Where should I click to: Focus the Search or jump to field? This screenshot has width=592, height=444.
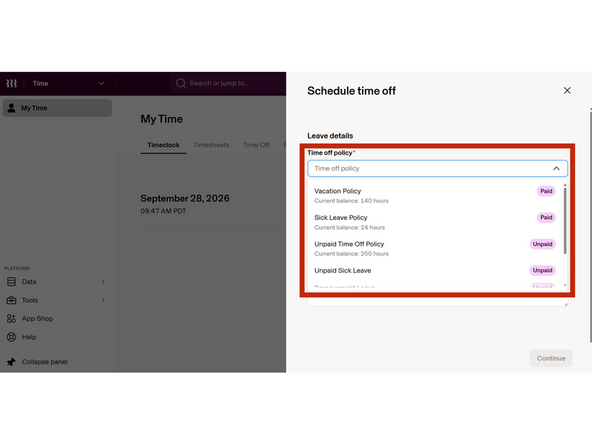coord(228,83)
